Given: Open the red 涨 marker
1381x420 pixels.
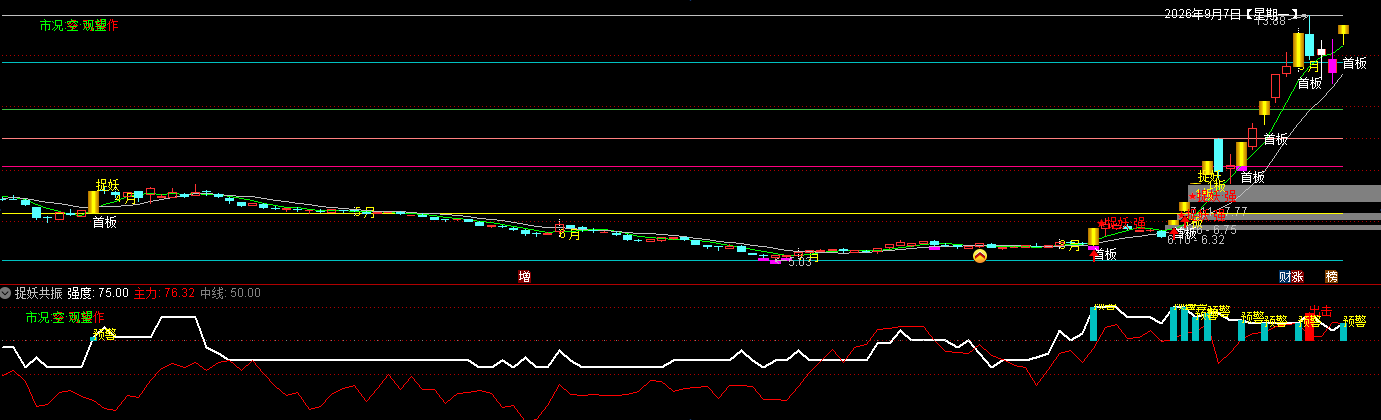Looking at the screenshot, I should click(x=1297, y=276).
